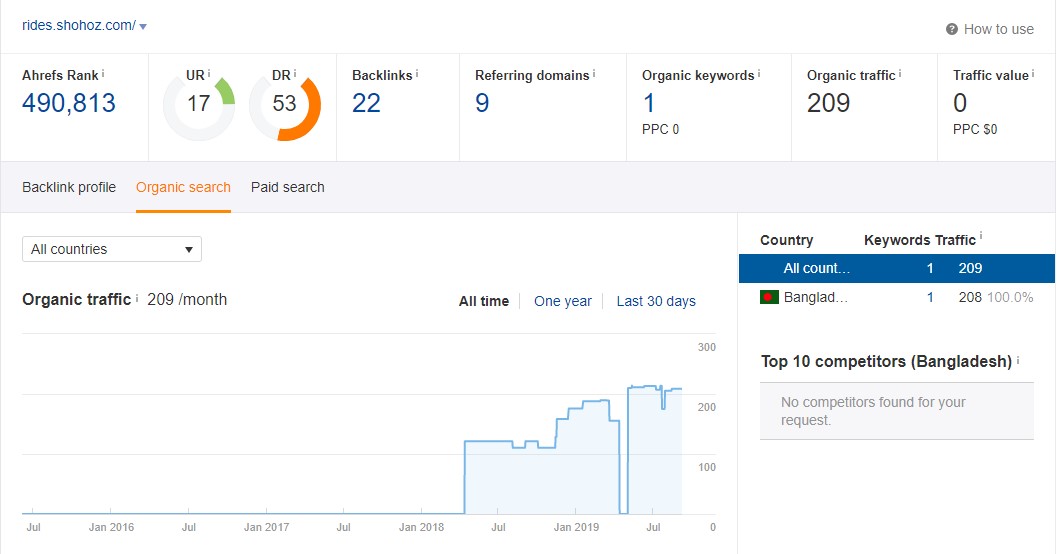Screen dimensions: 1064x554
Task: Click the Keywords column header
Action: [x=896, y=240]
